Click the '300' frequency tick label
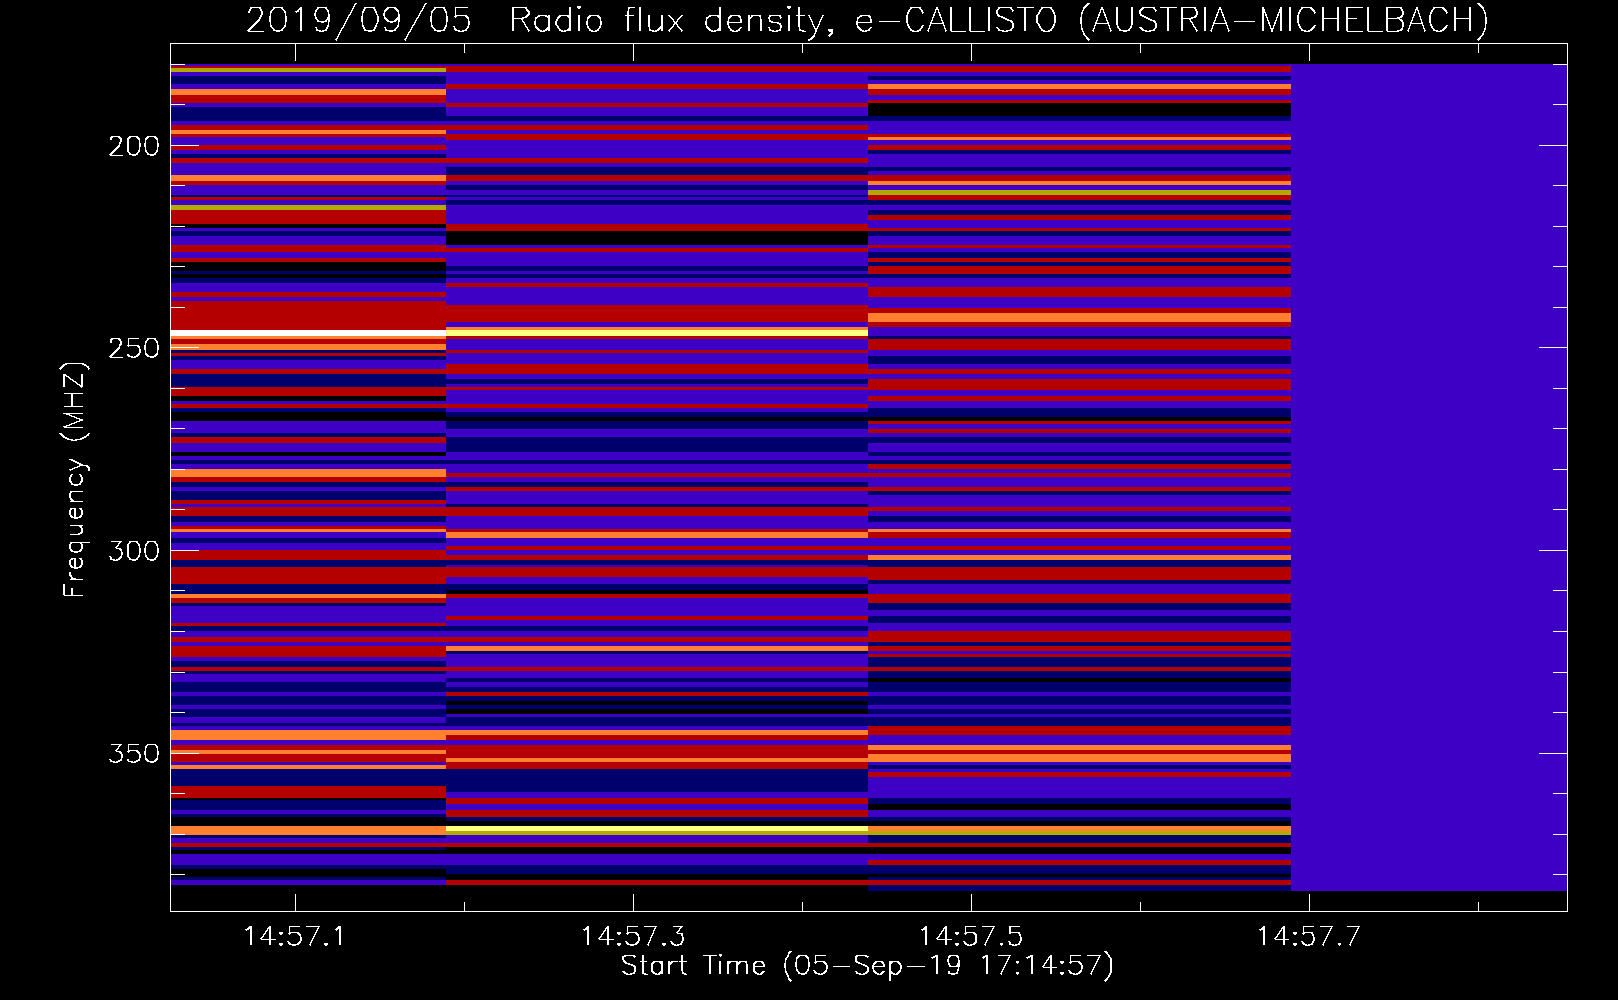This screenshot has width=1618, height=1000. click(134, 551)
